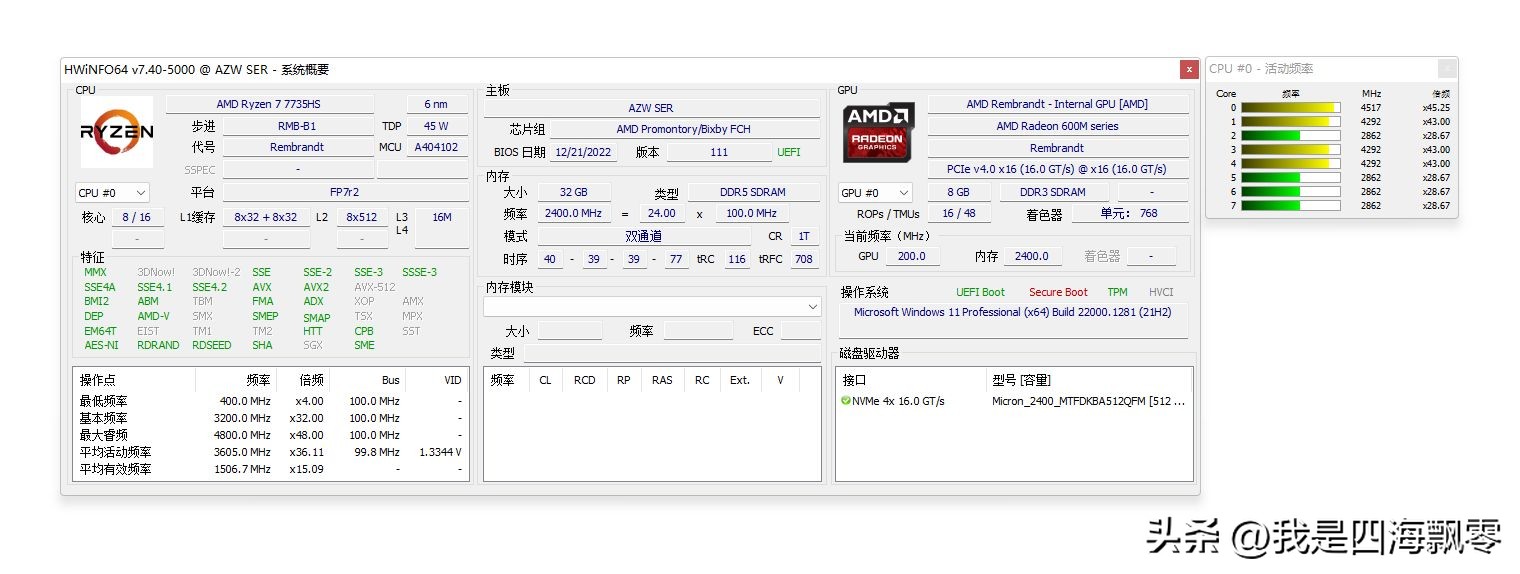Click the 6 nm process field

(x=436, y=104)
